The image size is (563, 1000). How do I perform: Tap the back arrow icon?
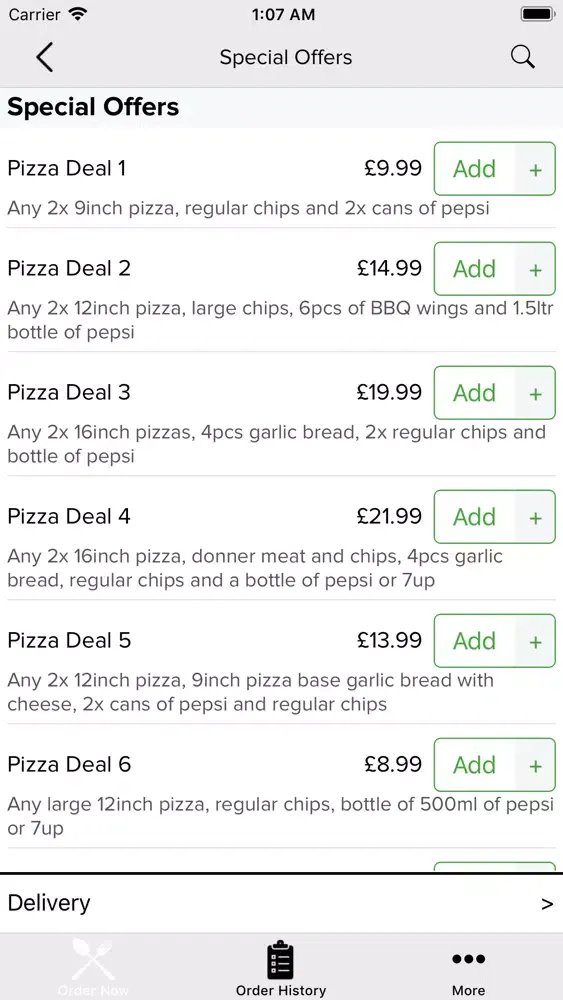click(x=45, y=57)
